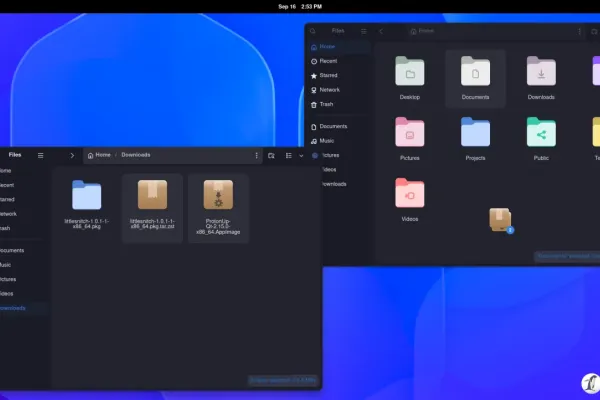The image size is (600, 400).
Task: Open the Downloads folder icon in Home window
Action: (541, 71)
